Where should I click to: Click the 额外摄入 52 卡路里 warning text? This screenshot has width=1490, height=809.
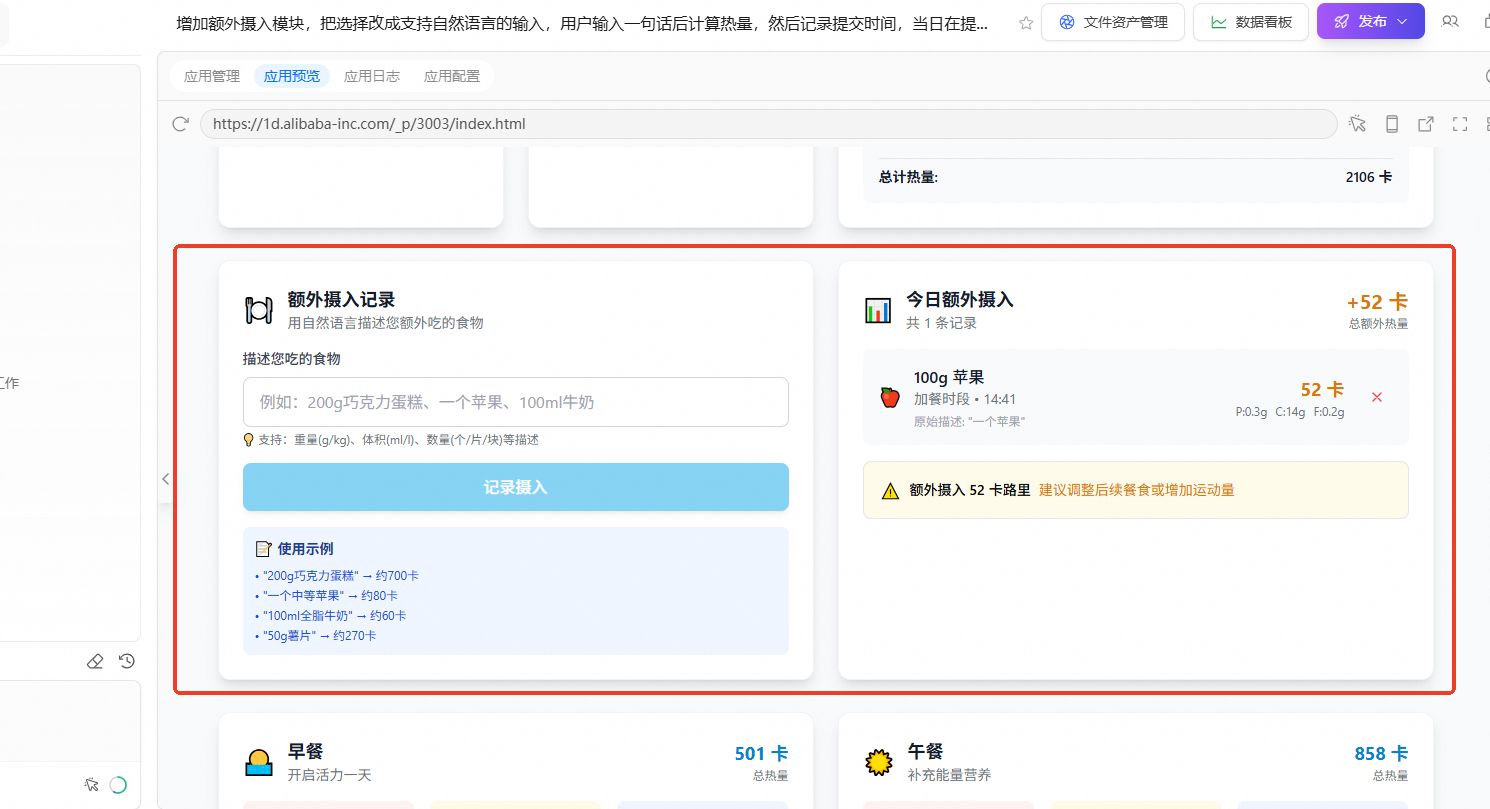click(x=970, y=490)
